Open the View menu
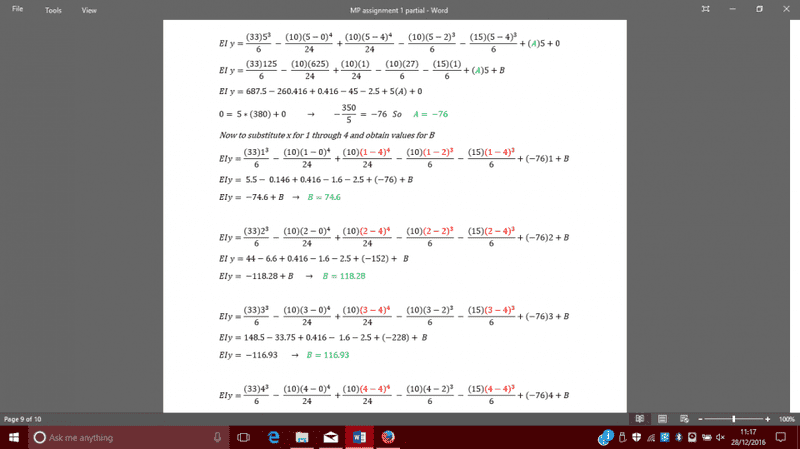This screenshot has height=449, width=800. click(89, 10)
